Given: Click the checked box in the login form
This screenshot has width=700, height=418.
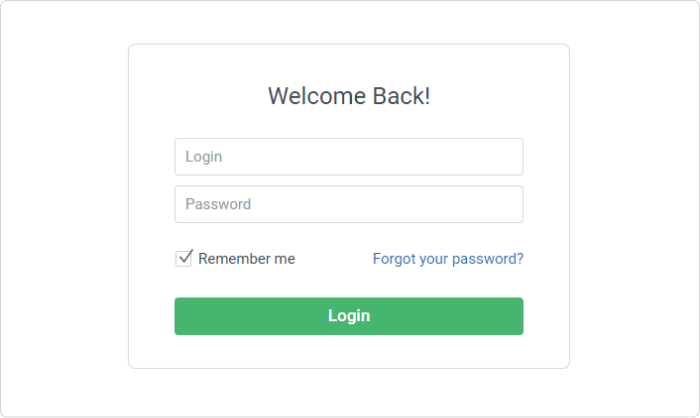Looking at the screenshot, I should coord(184,258).
